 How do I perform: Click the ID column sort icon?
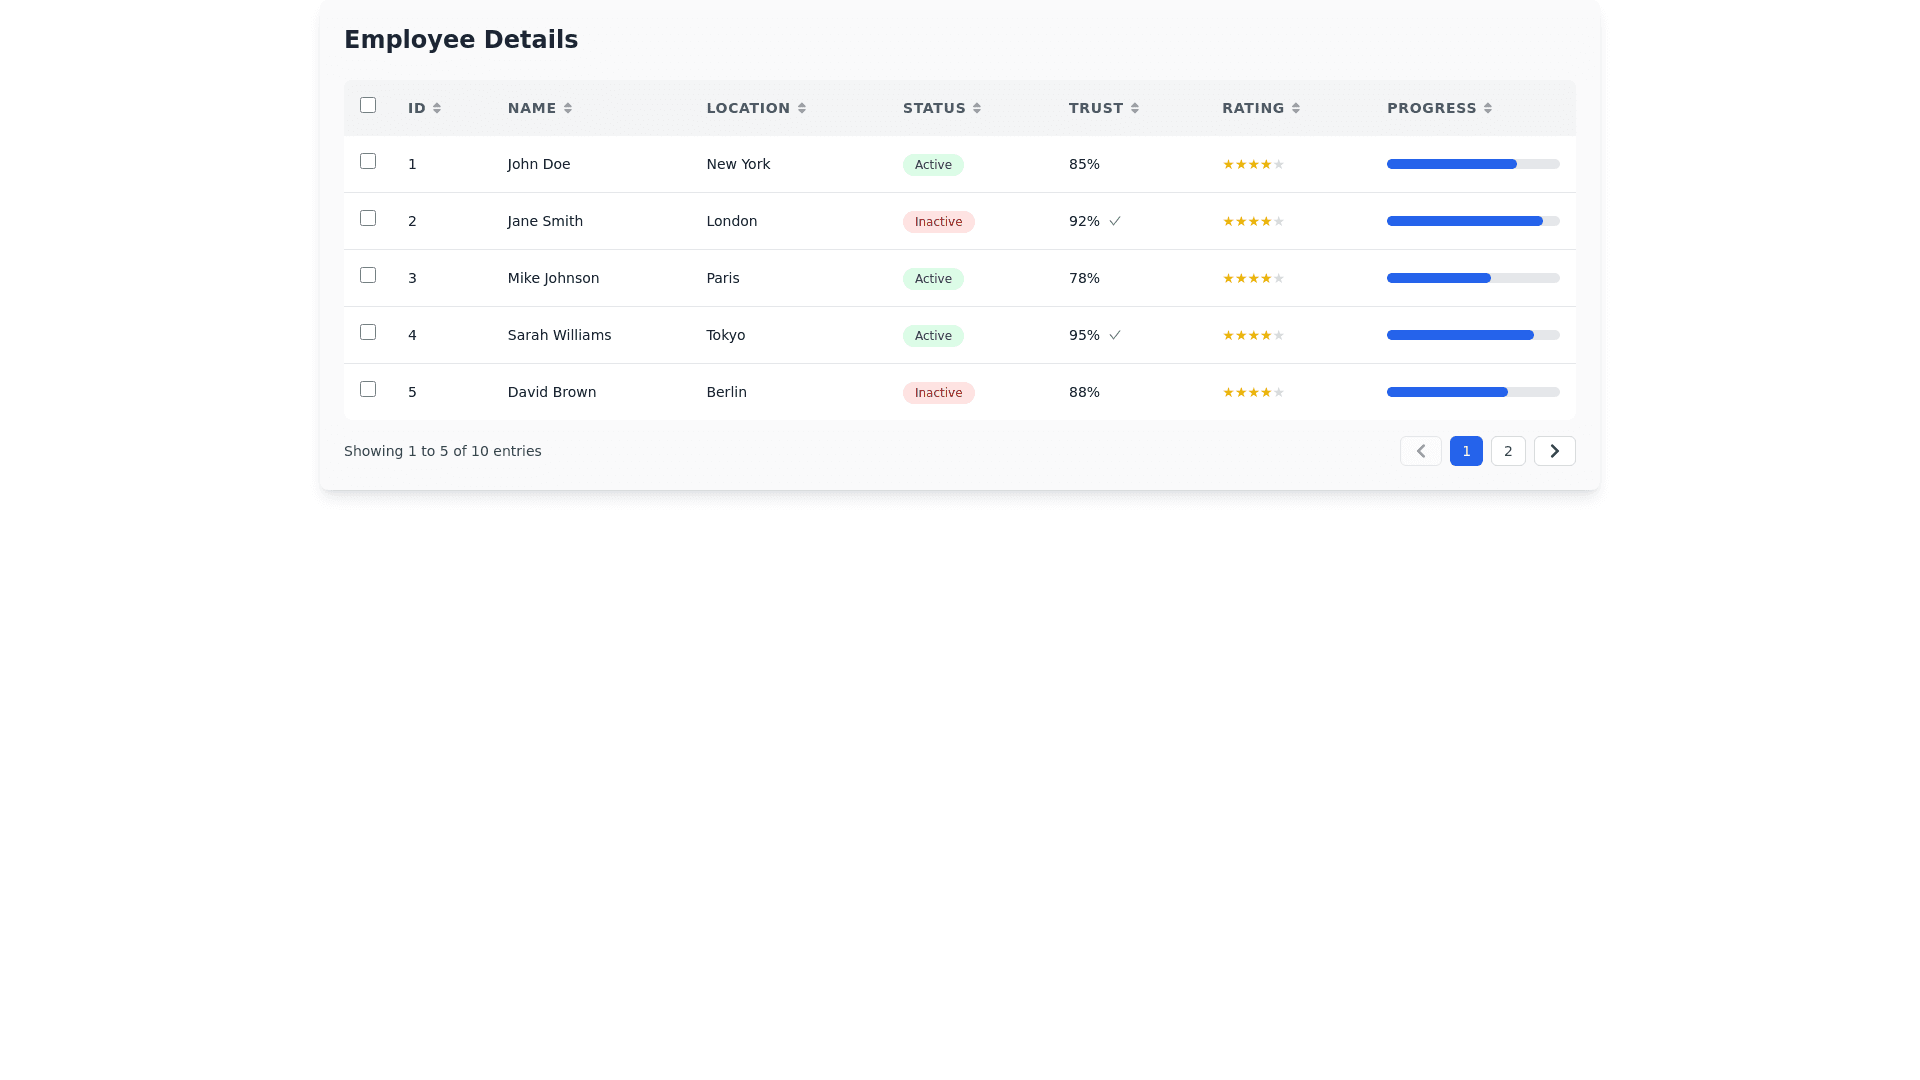(x=436, y=108)
